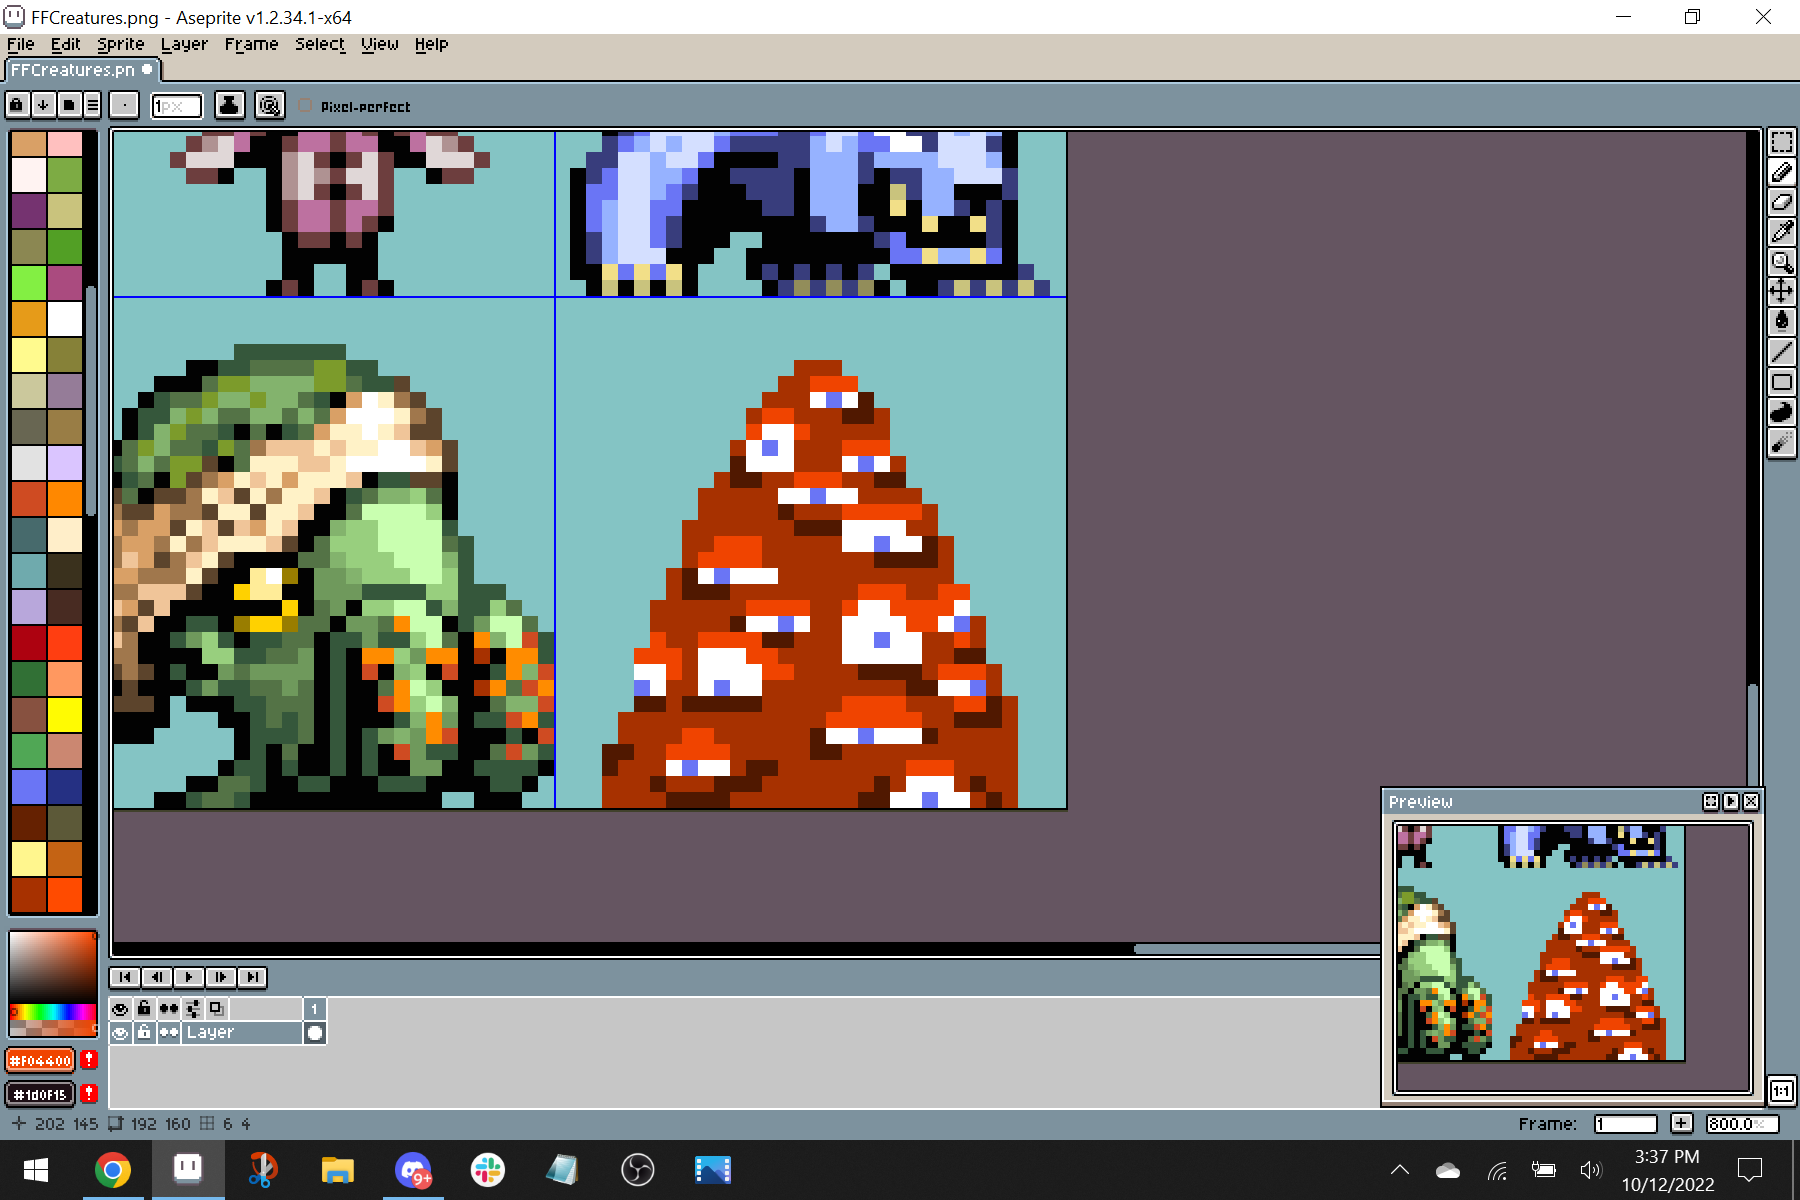This screenshot has height=1200, width=1800.
Task: Open the palette options menu icon
Action: (92, 105)
